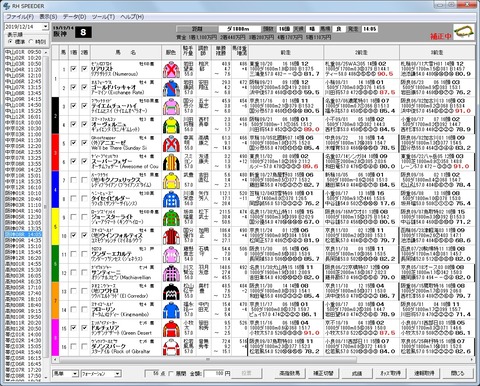
Task: Open the ファイル(F) menu
Action: 20,17
